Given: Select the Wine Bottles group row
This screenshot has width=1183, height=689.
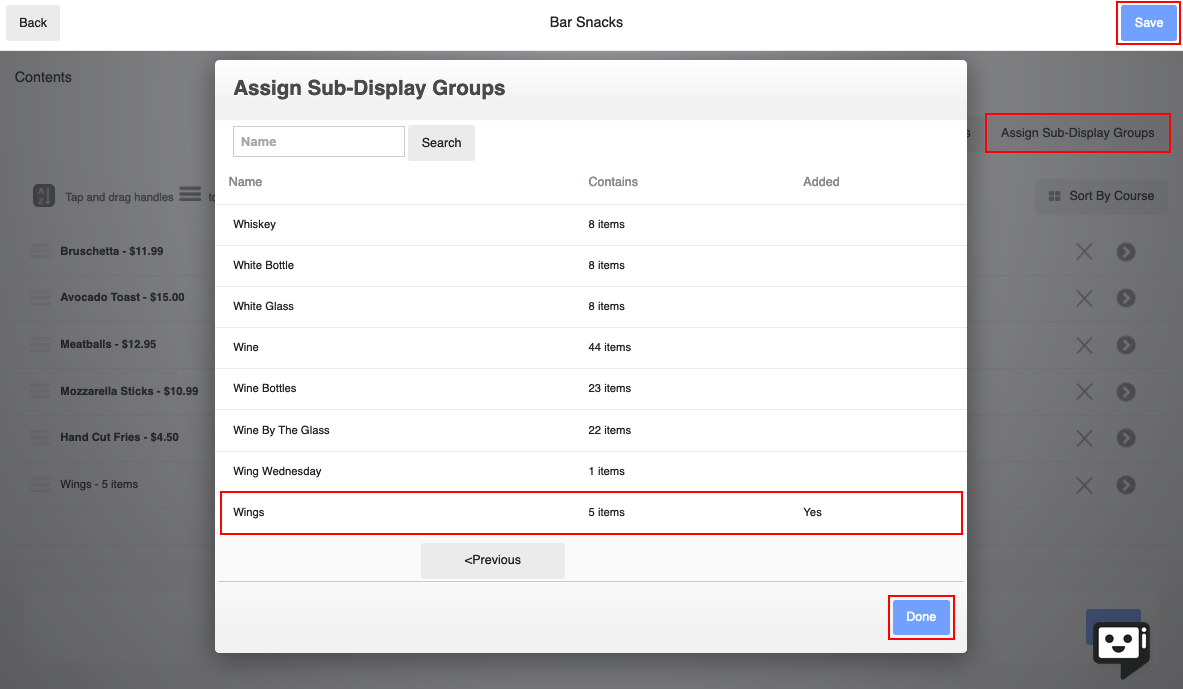Looking at the screenshot, I should (x=591, y=389).
